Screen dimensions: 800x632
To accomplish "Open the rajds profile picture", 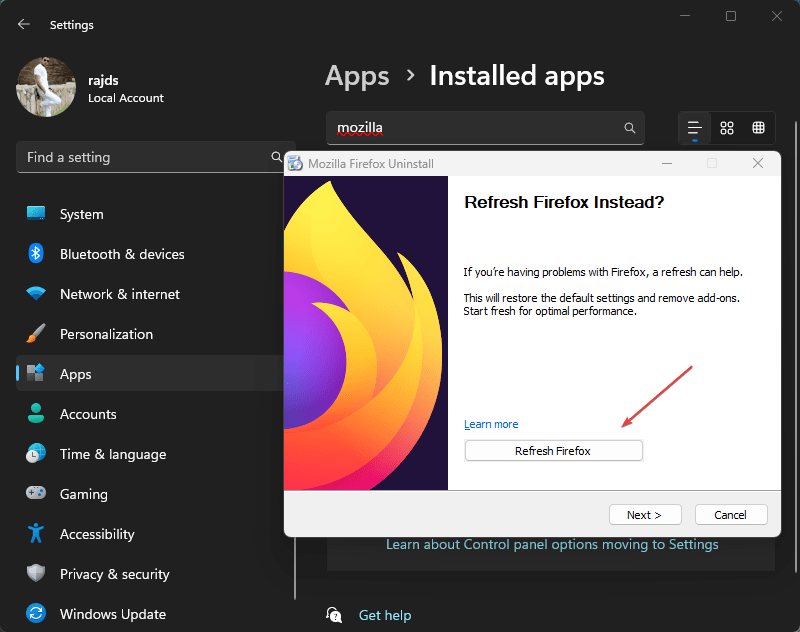I will tap(46, 87).
